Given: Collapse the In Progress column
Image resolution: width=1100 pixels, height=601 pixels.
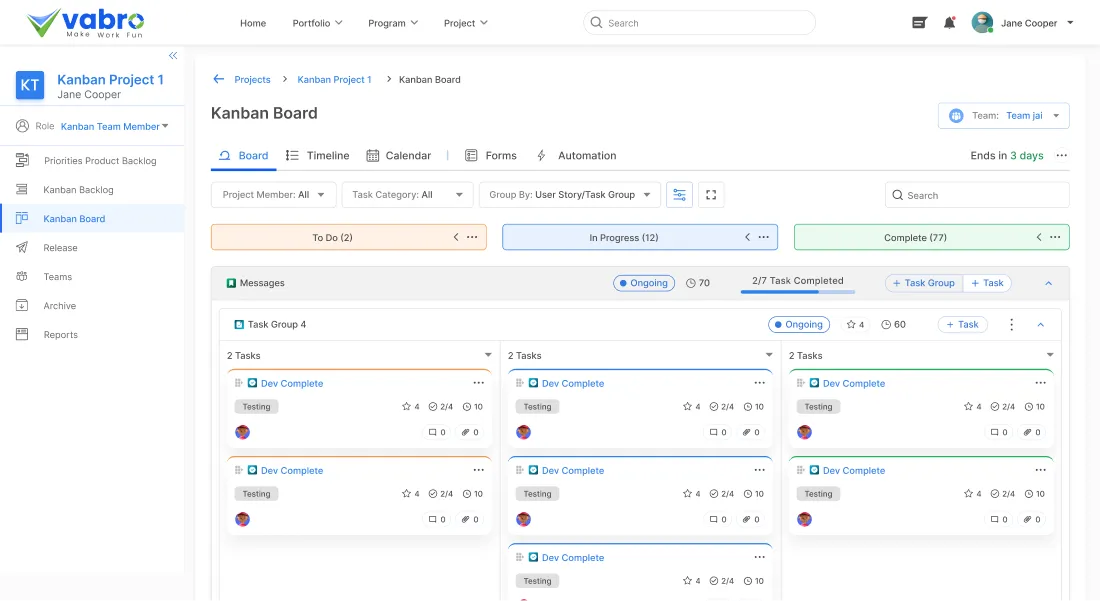Looking at the screenshot, I should [x=747, y=238].
